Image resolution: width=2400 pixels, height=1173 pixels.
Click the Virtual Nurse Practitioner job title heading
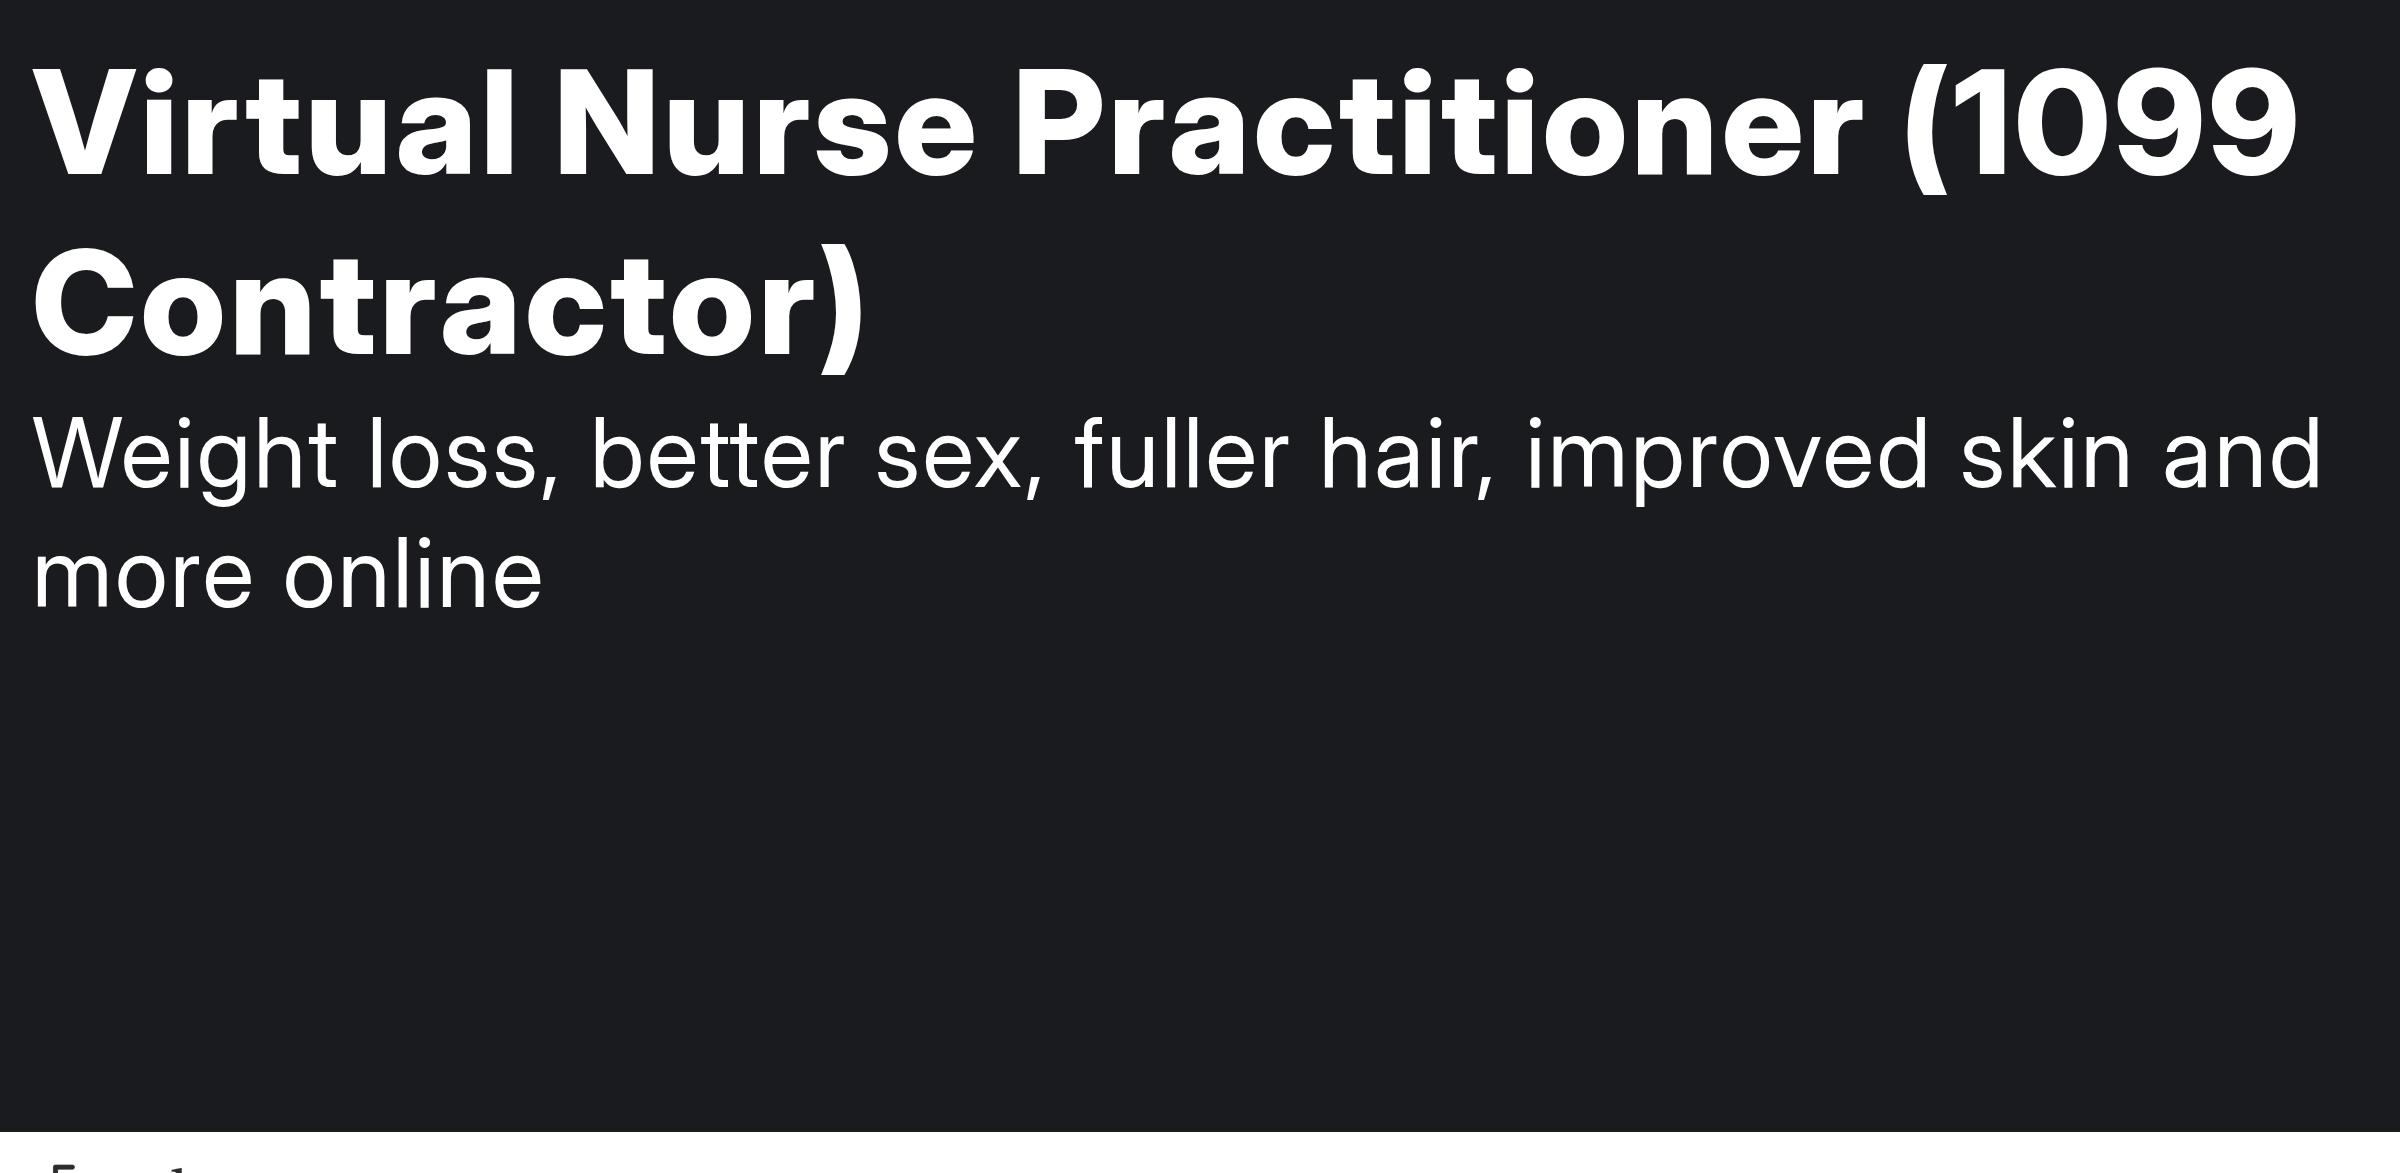[x=1165, y=215]
